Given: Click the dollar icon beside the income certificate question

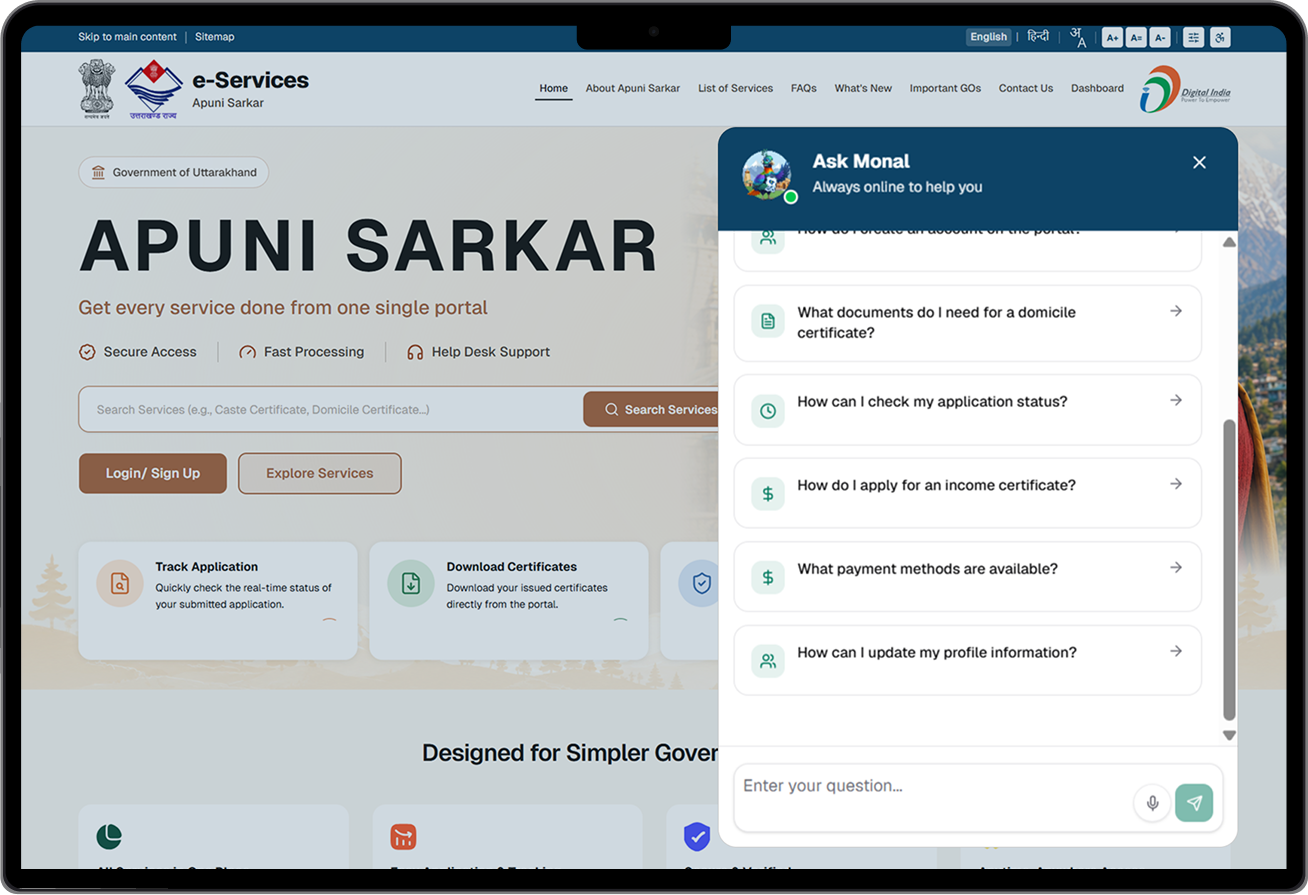Looking at the screenshot, I should pyautogui.click(x=768, y=494).
